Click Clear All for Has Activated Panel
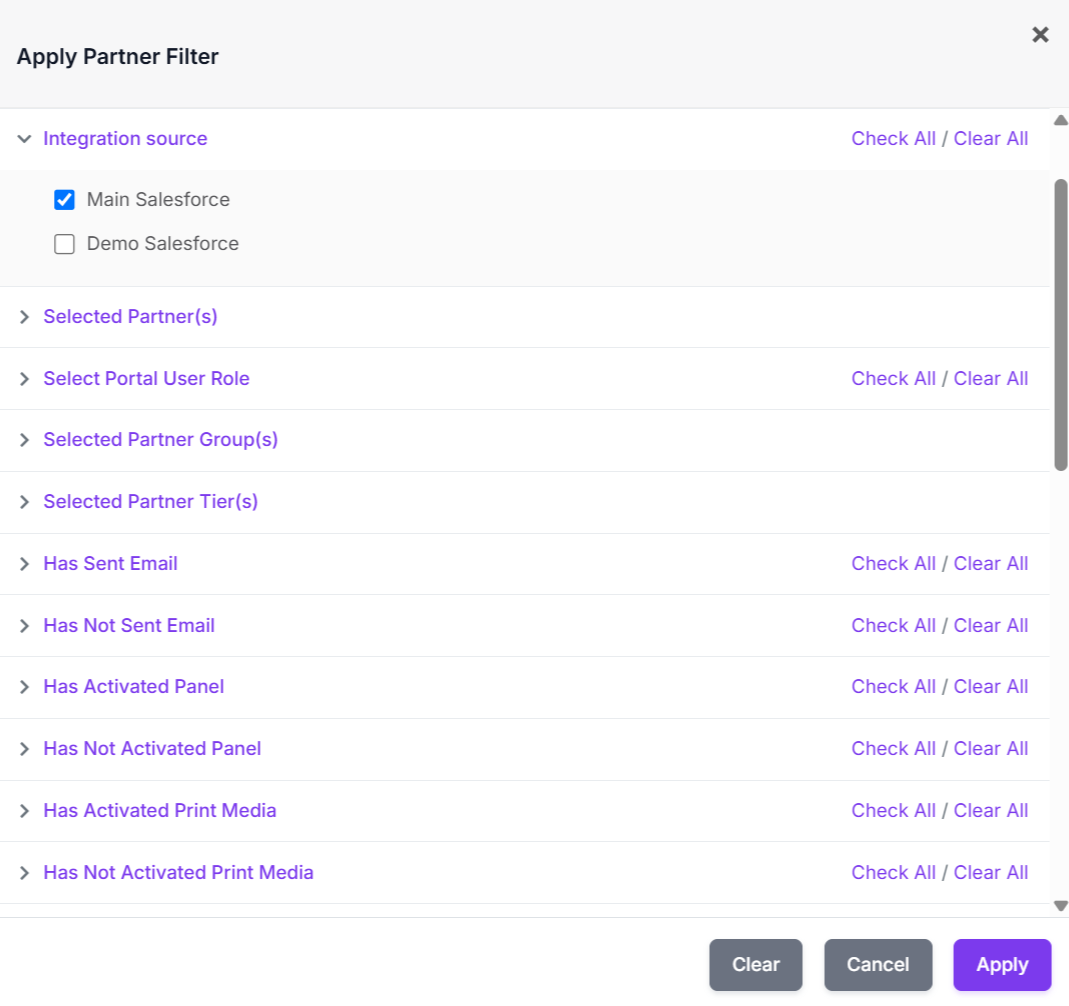This screenshot has height=1006, width=1069. [x=991, y=686]
